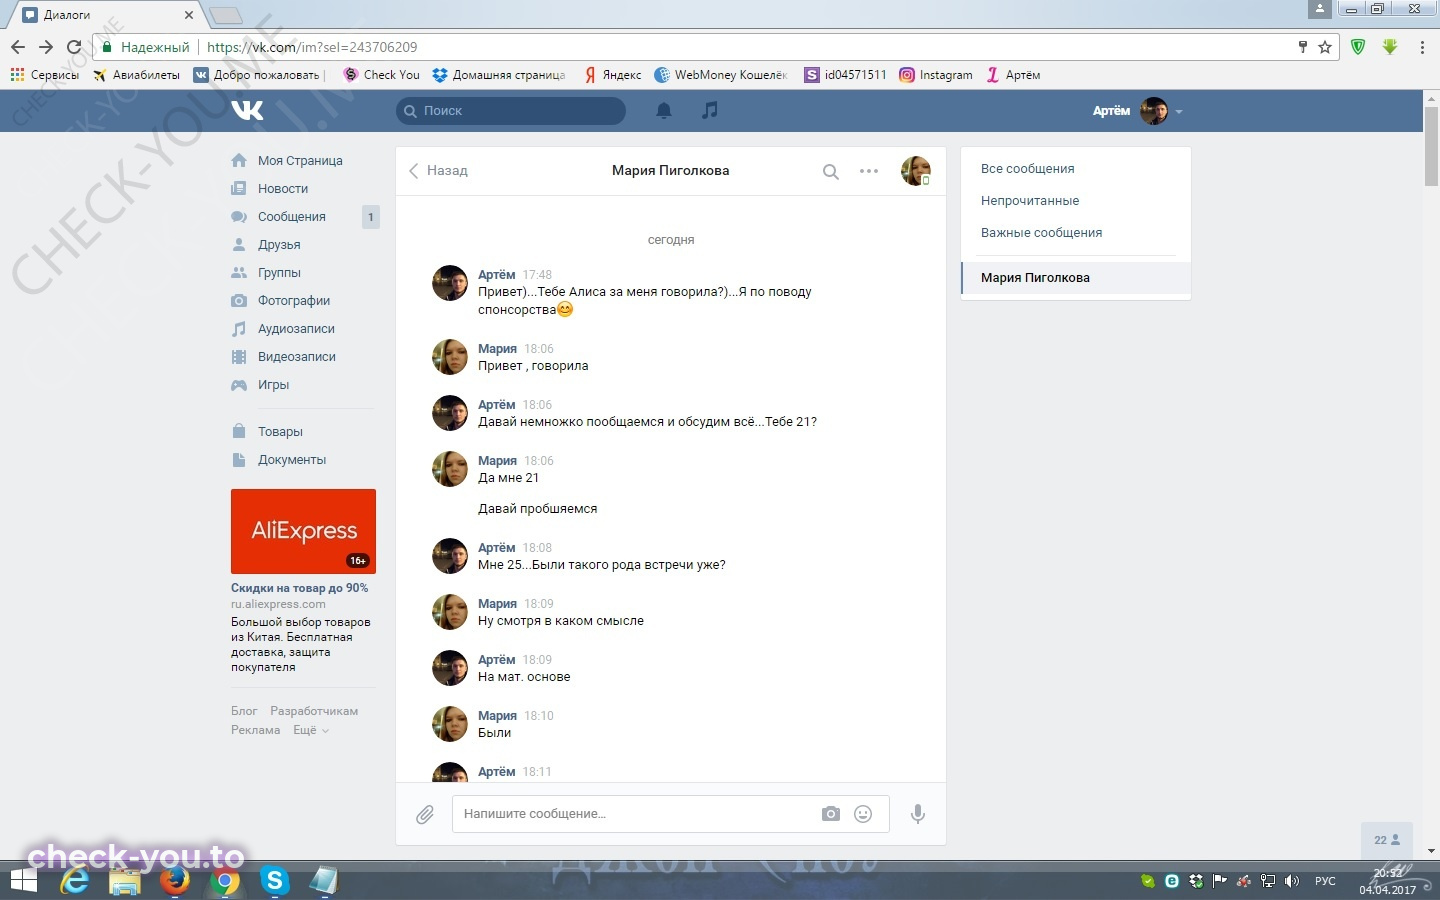The height and width of the screenshot is (900, 1440).
Task: Click the VK logo in header
Action: (247, 110)
